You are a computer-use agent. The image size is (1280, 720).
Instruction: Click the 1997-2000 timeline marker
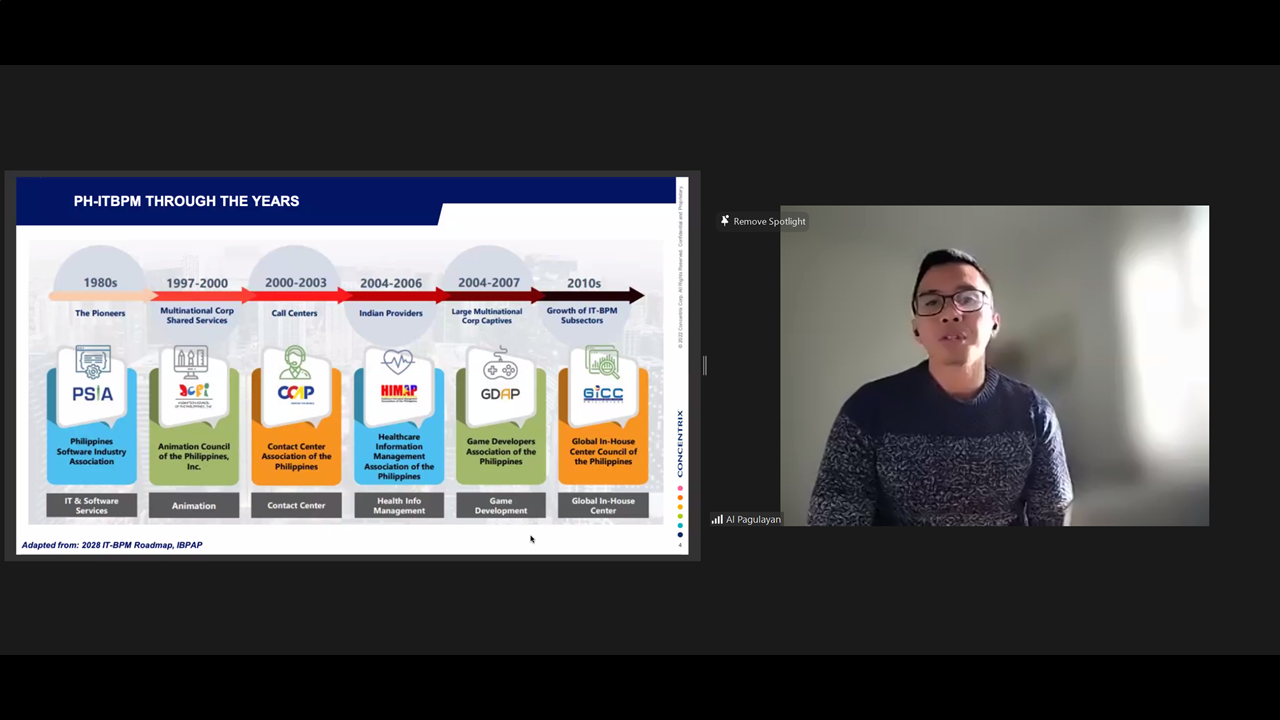pos(197,283)
